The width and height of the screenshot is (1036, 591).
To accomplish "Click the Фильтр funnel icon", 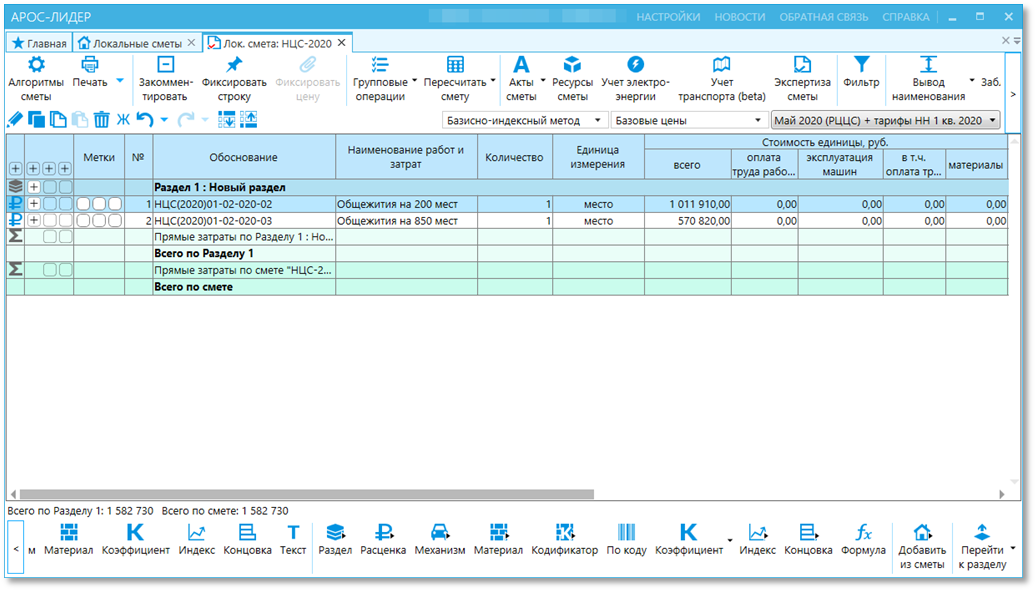I will pyautogui.click(x=861, y=65).
